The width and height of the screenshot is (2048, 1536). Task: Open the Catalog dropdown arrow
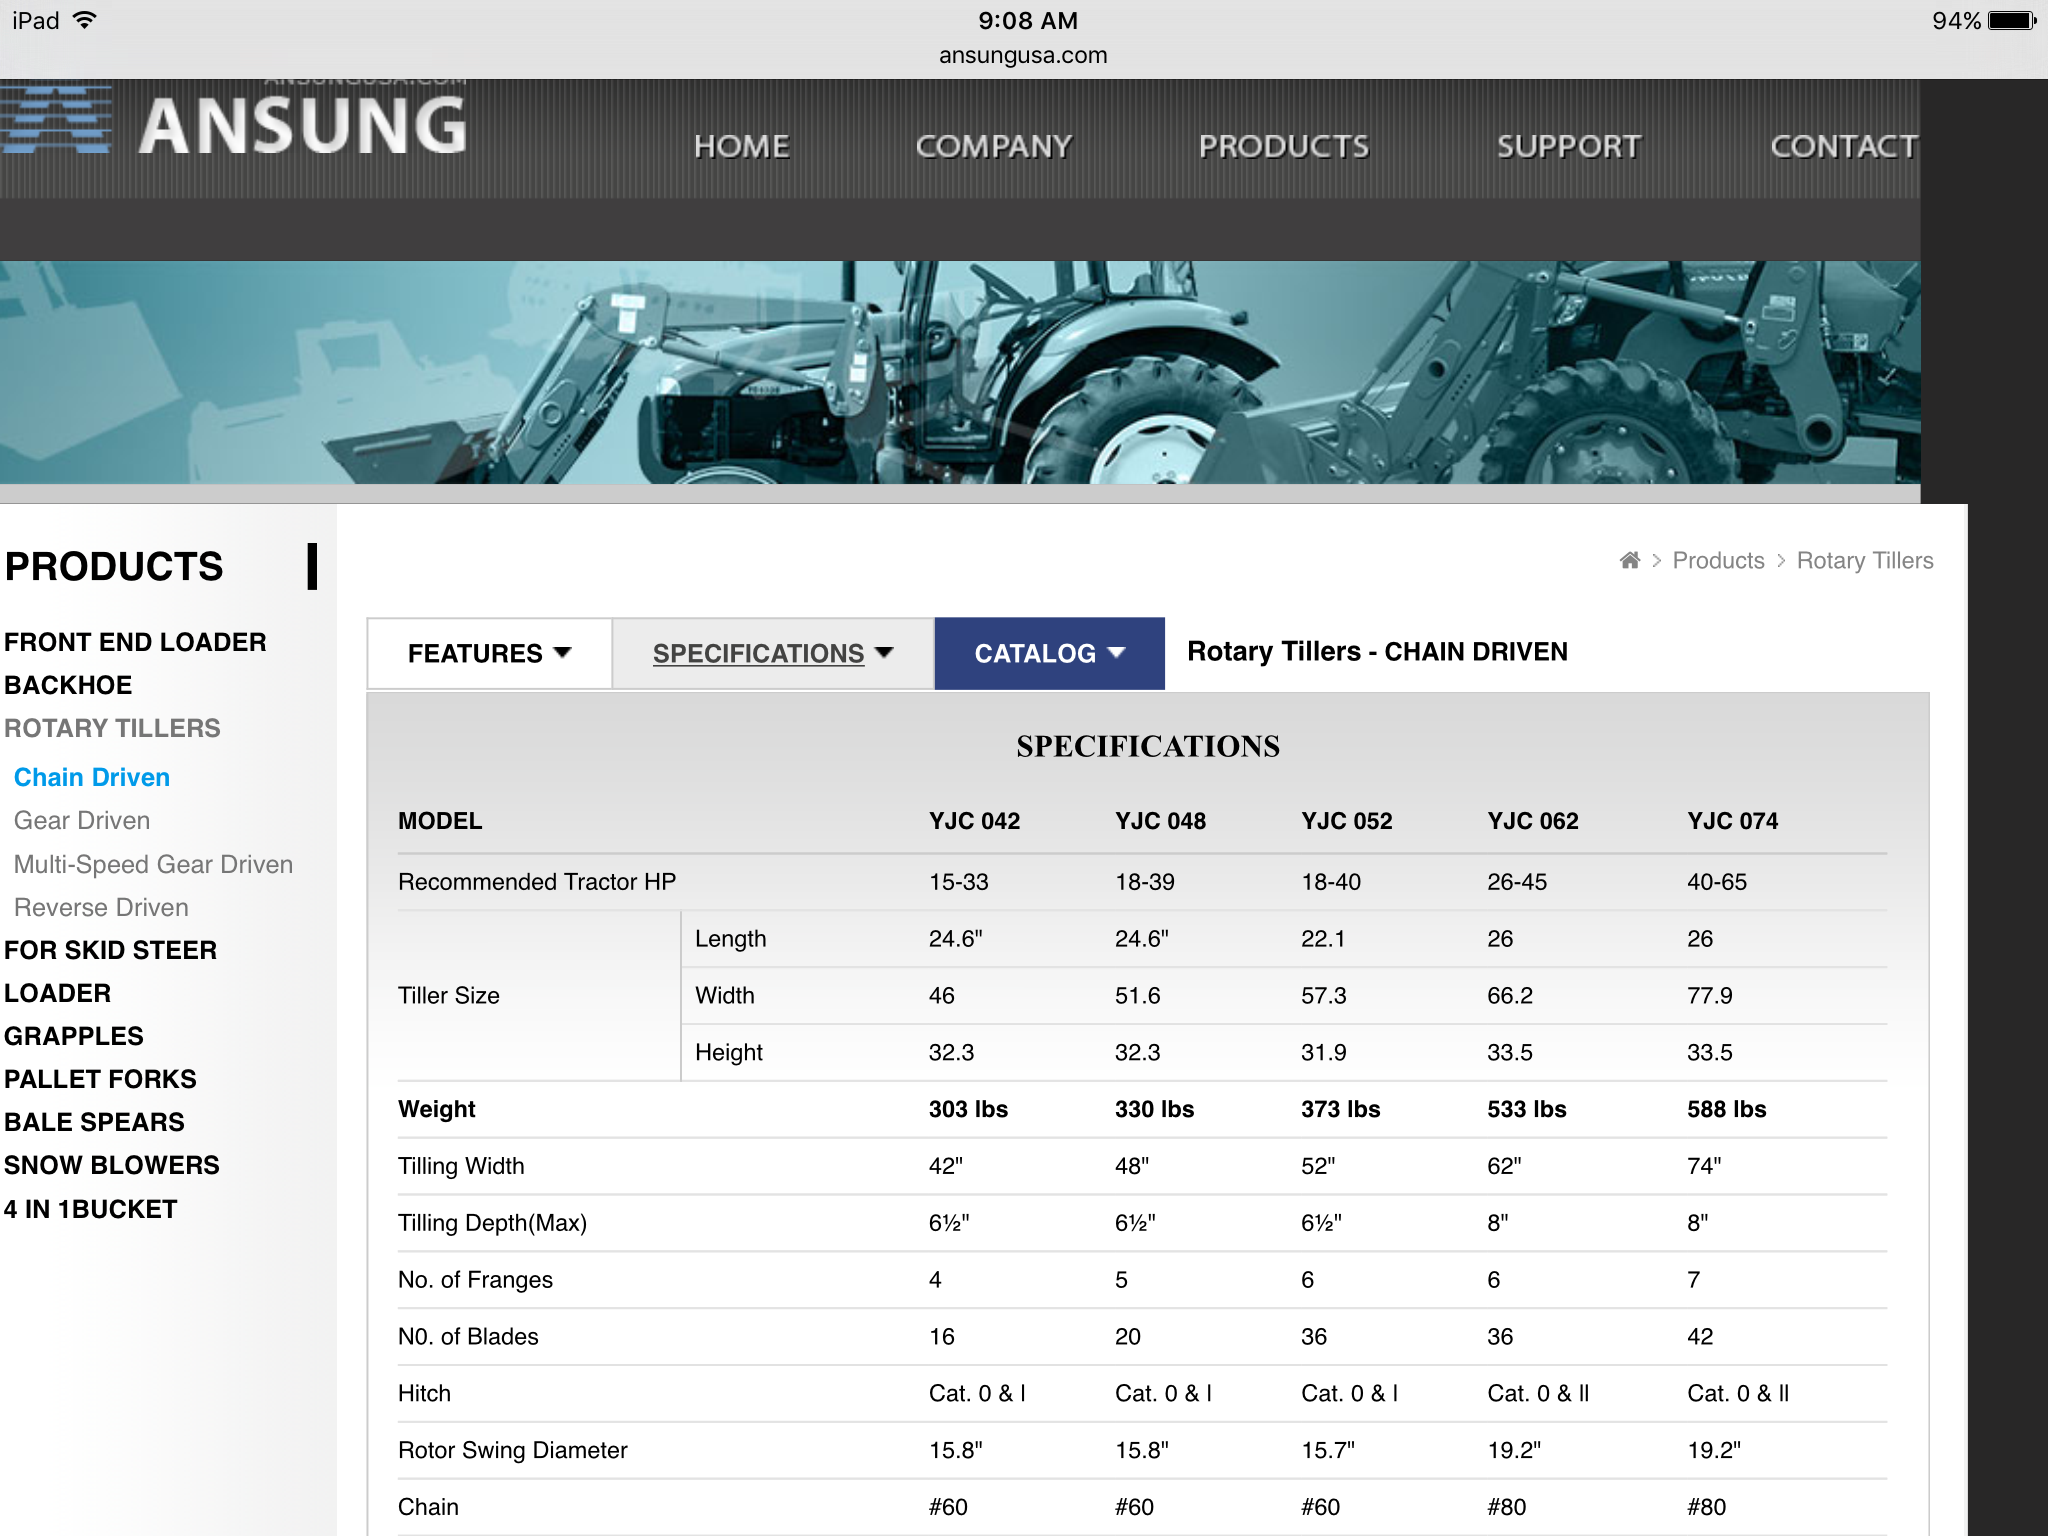click(x=1117, y=652)
